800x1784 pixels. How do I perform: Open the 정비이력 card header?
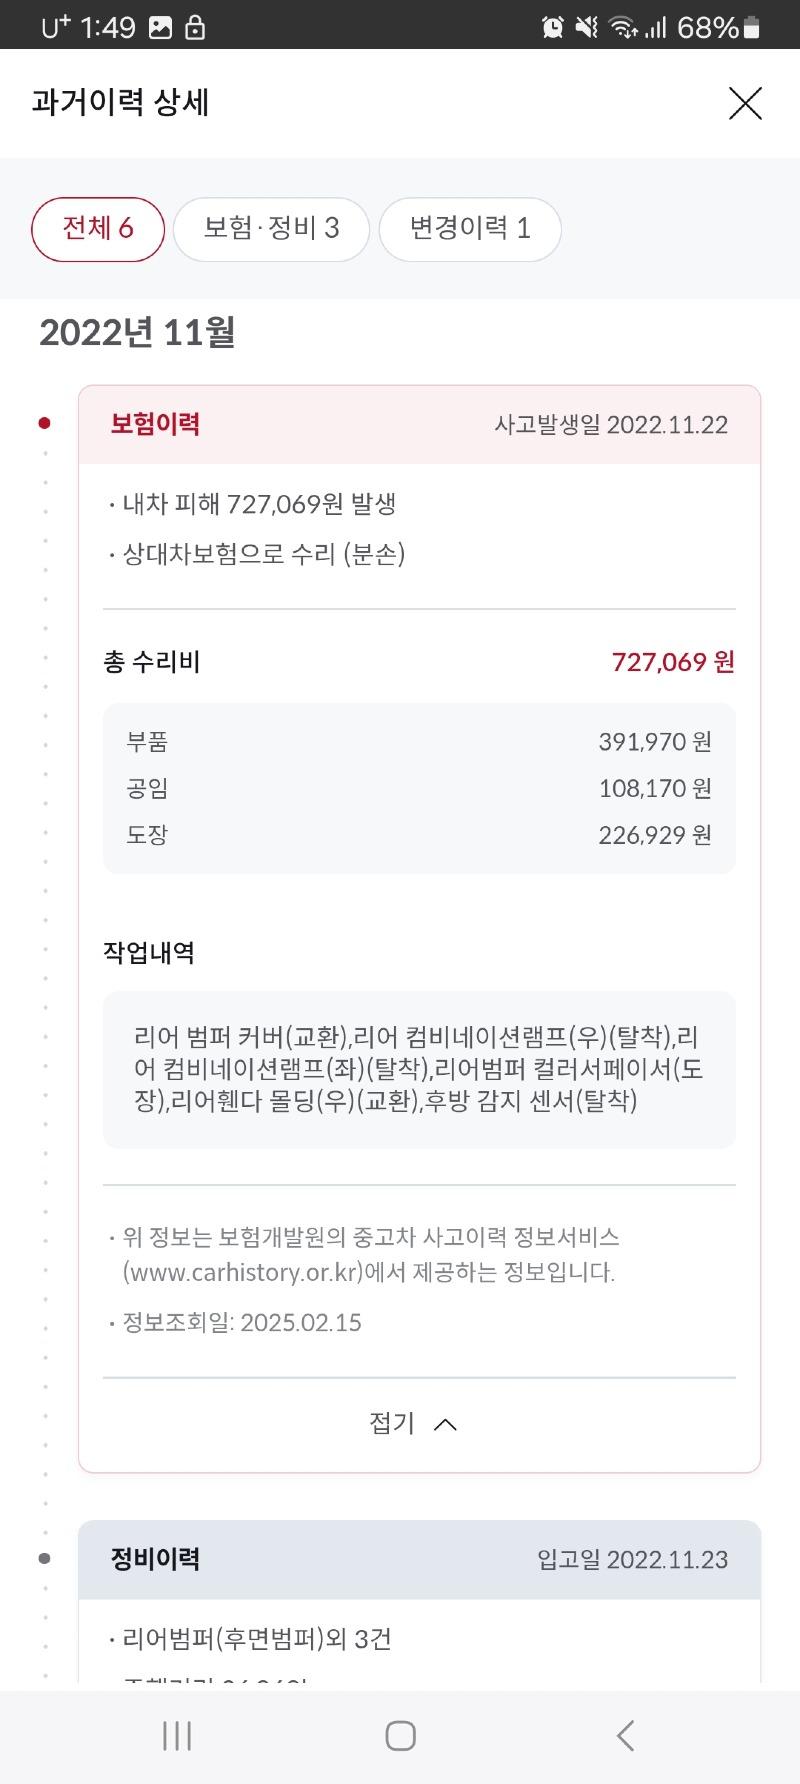[419, 1559]
